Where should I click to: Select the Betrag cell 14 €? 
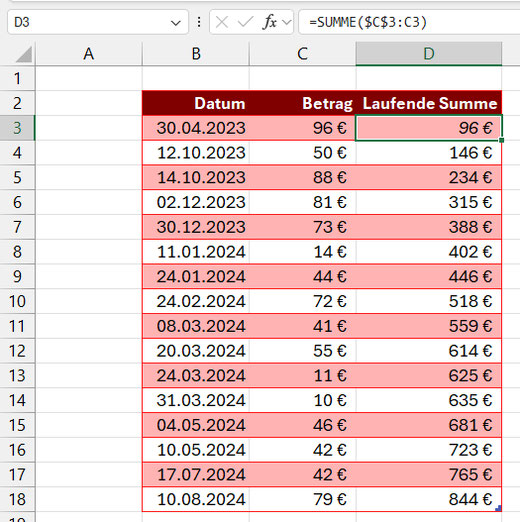(302, 252)
